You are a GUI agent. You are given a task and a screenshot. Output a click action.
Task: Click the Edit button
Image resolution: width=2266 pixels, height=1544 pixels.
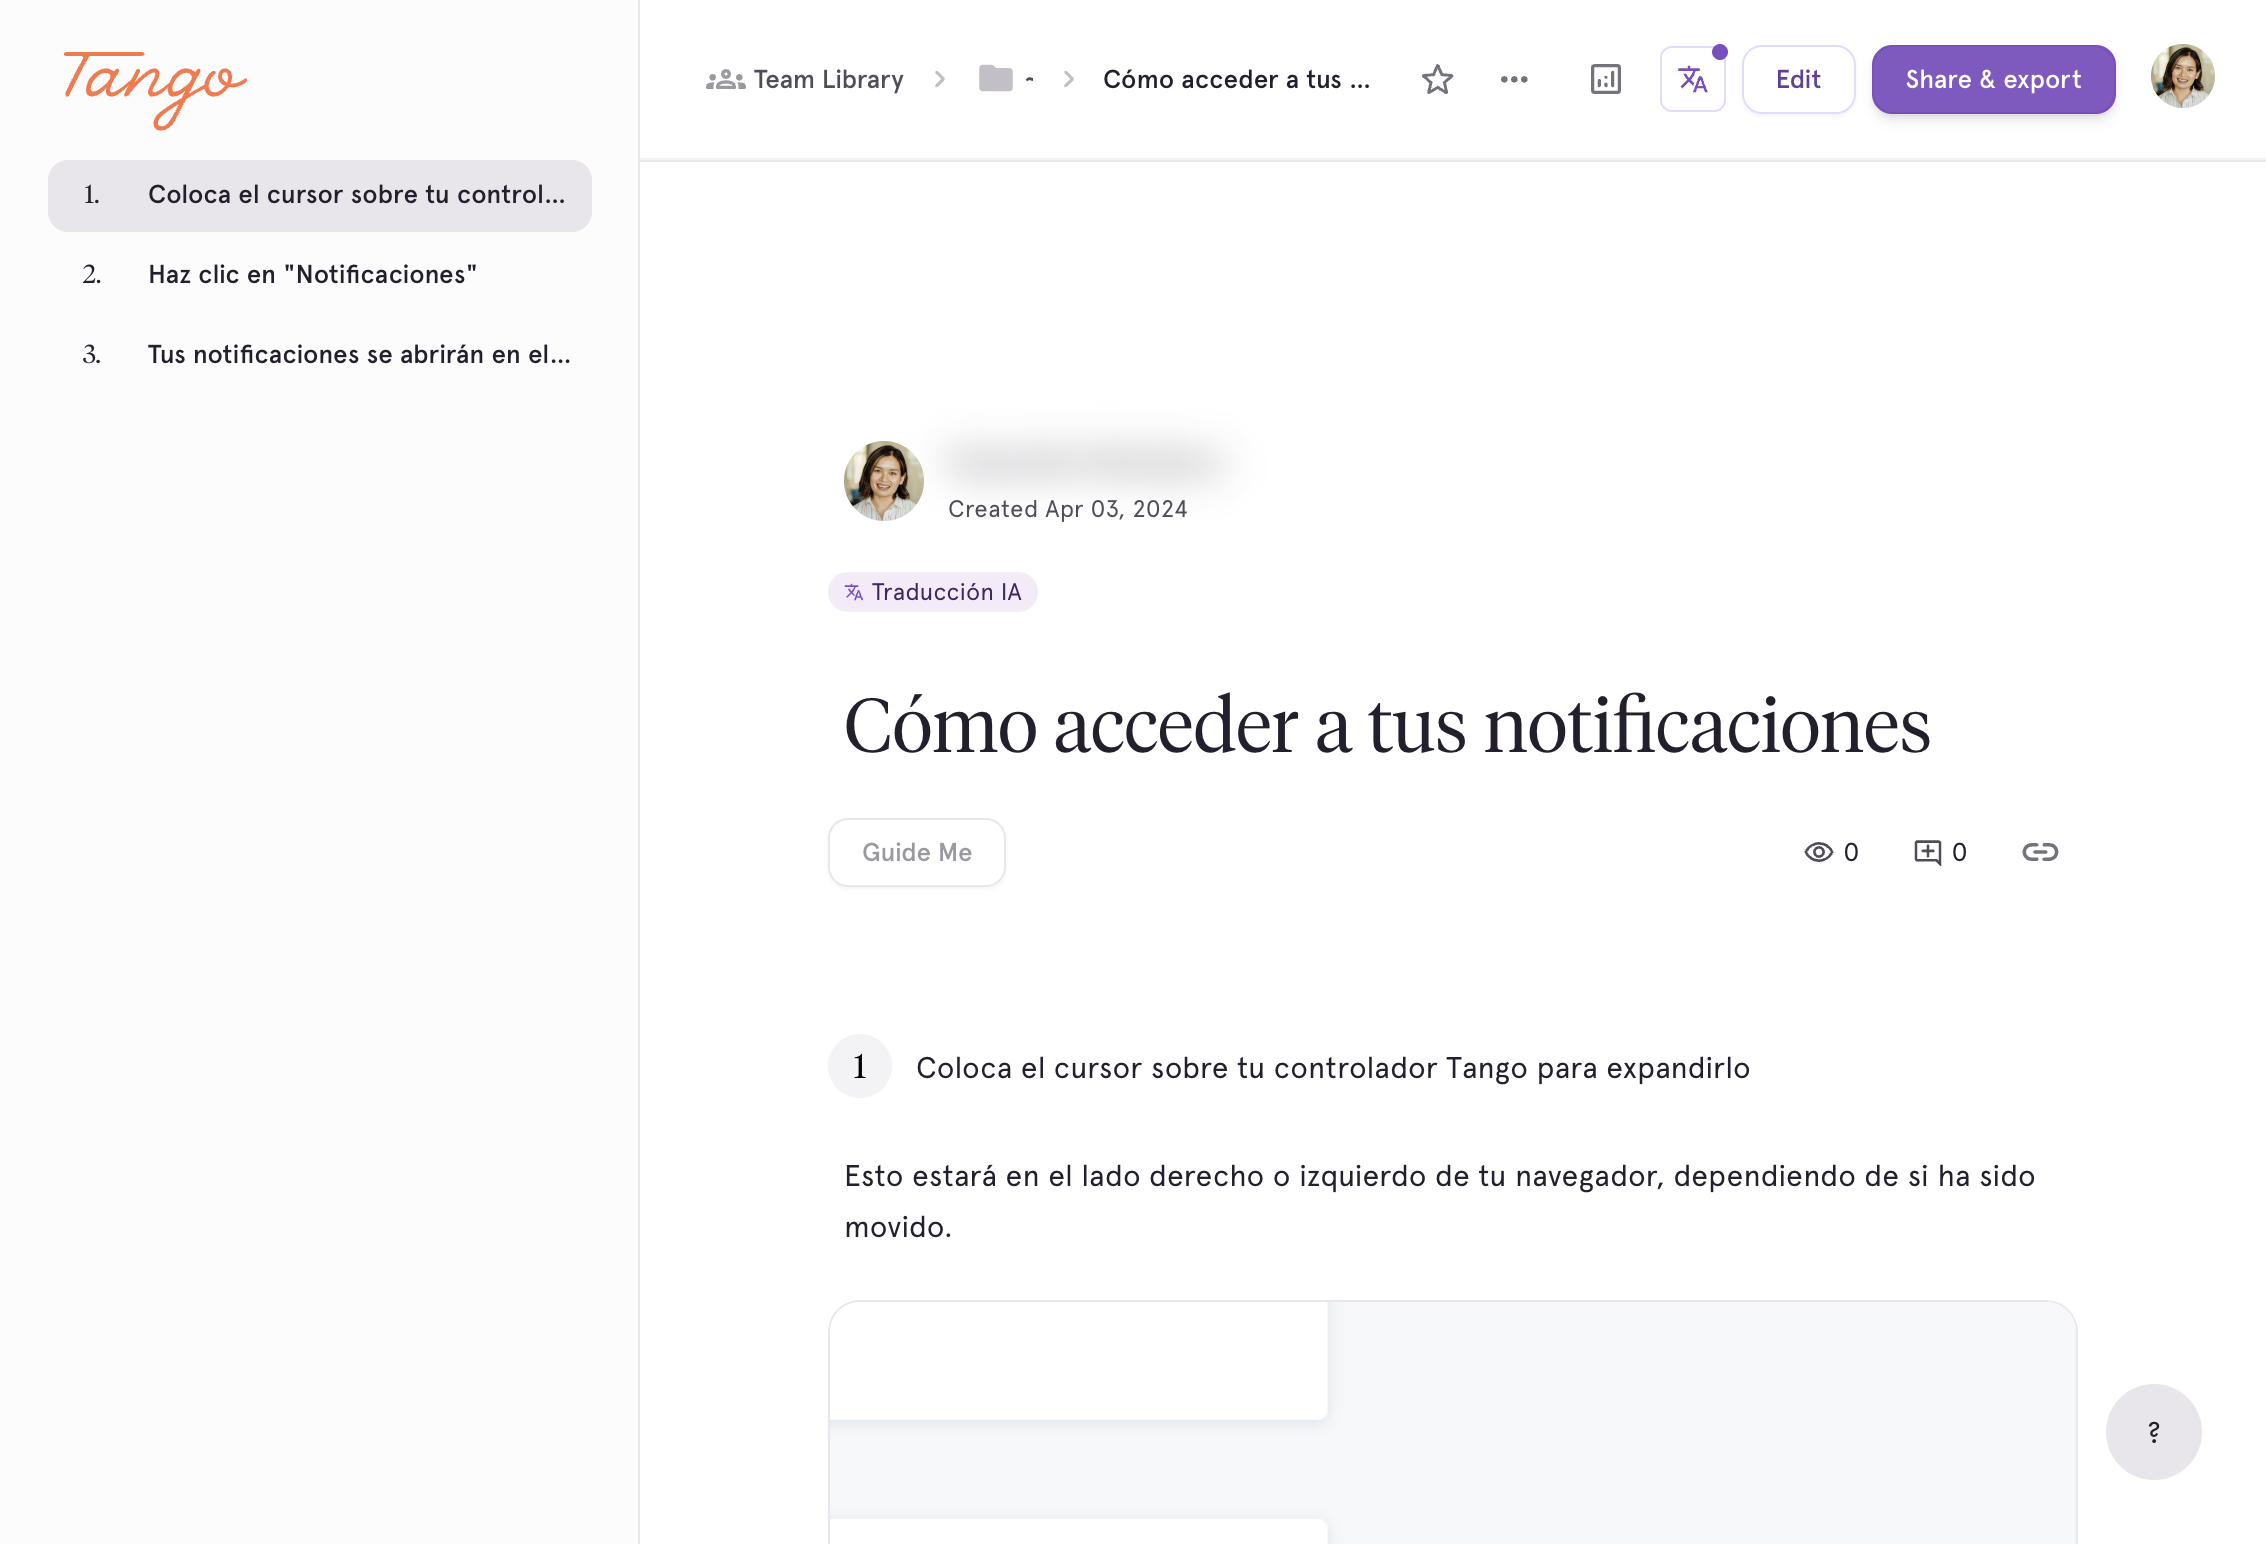[1798, 79]
